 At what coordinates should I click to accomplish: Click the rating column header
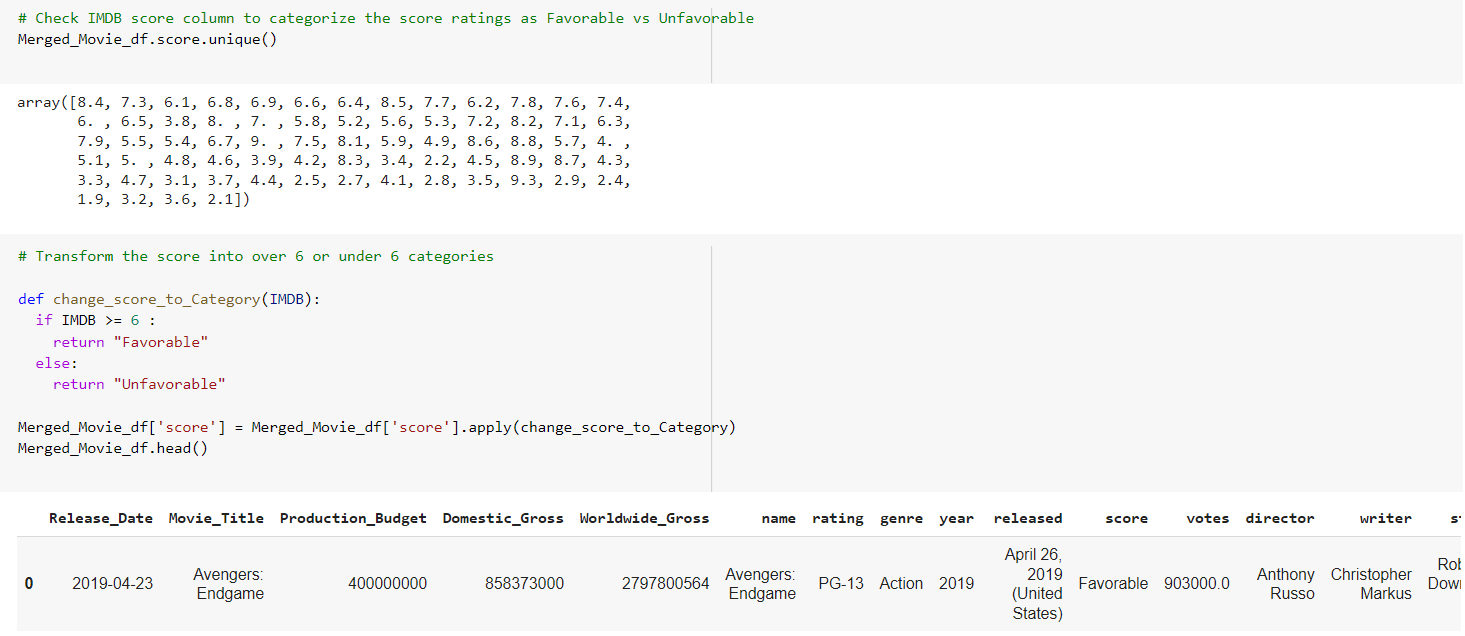pyautogui.click(x=838, y=518)
